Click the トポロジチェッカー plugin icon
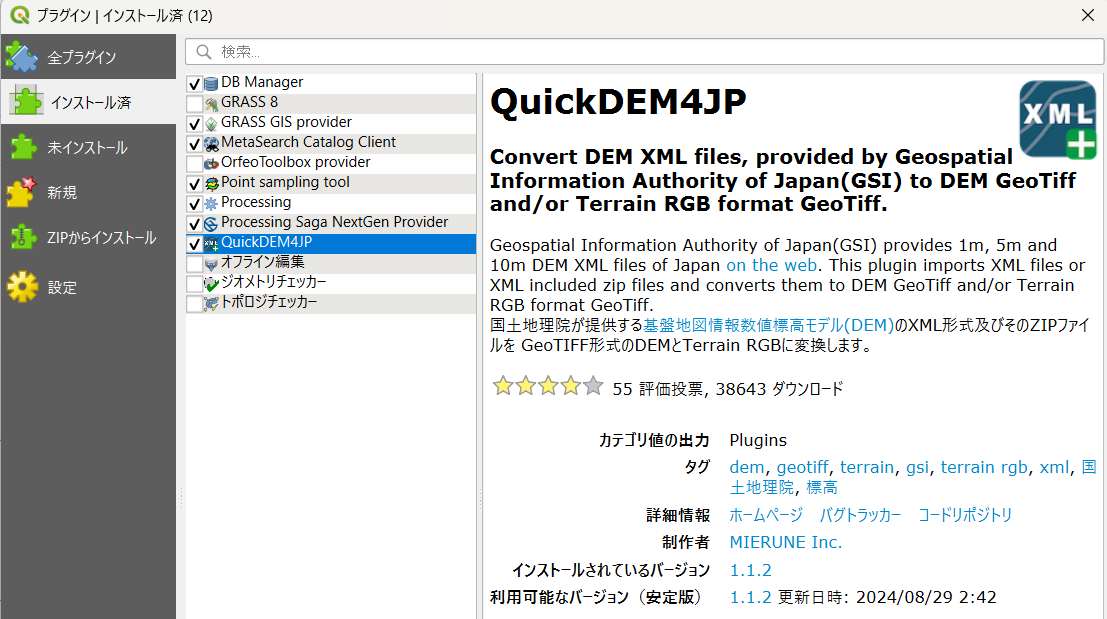Screen dimensions: 1107x619 click(x=211, y=304)
